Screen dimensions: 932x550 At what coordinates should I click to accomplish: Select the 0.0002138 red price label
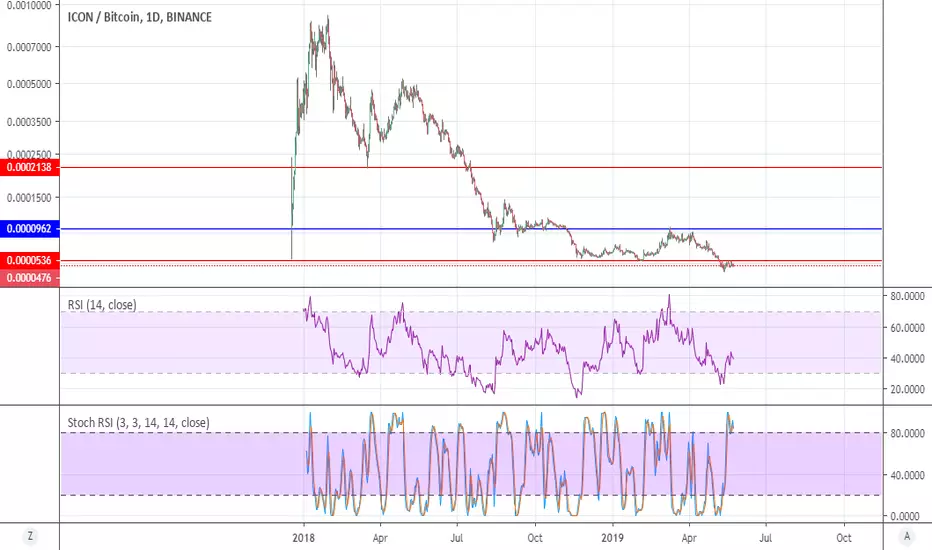(30, 168)
